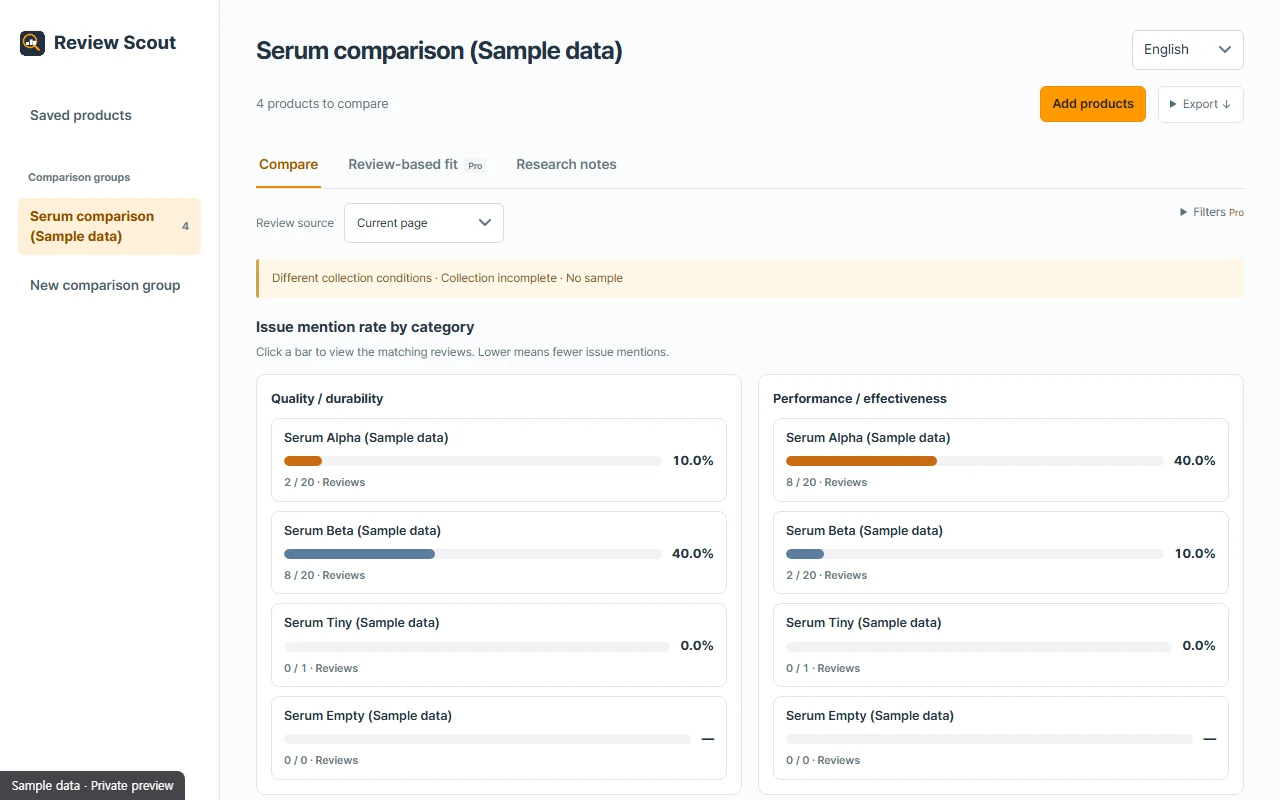The width and height of the screenshot is (1280, 800).
Task: Open the Review source Current page dropdown
Action: click(x=424, y=223)
